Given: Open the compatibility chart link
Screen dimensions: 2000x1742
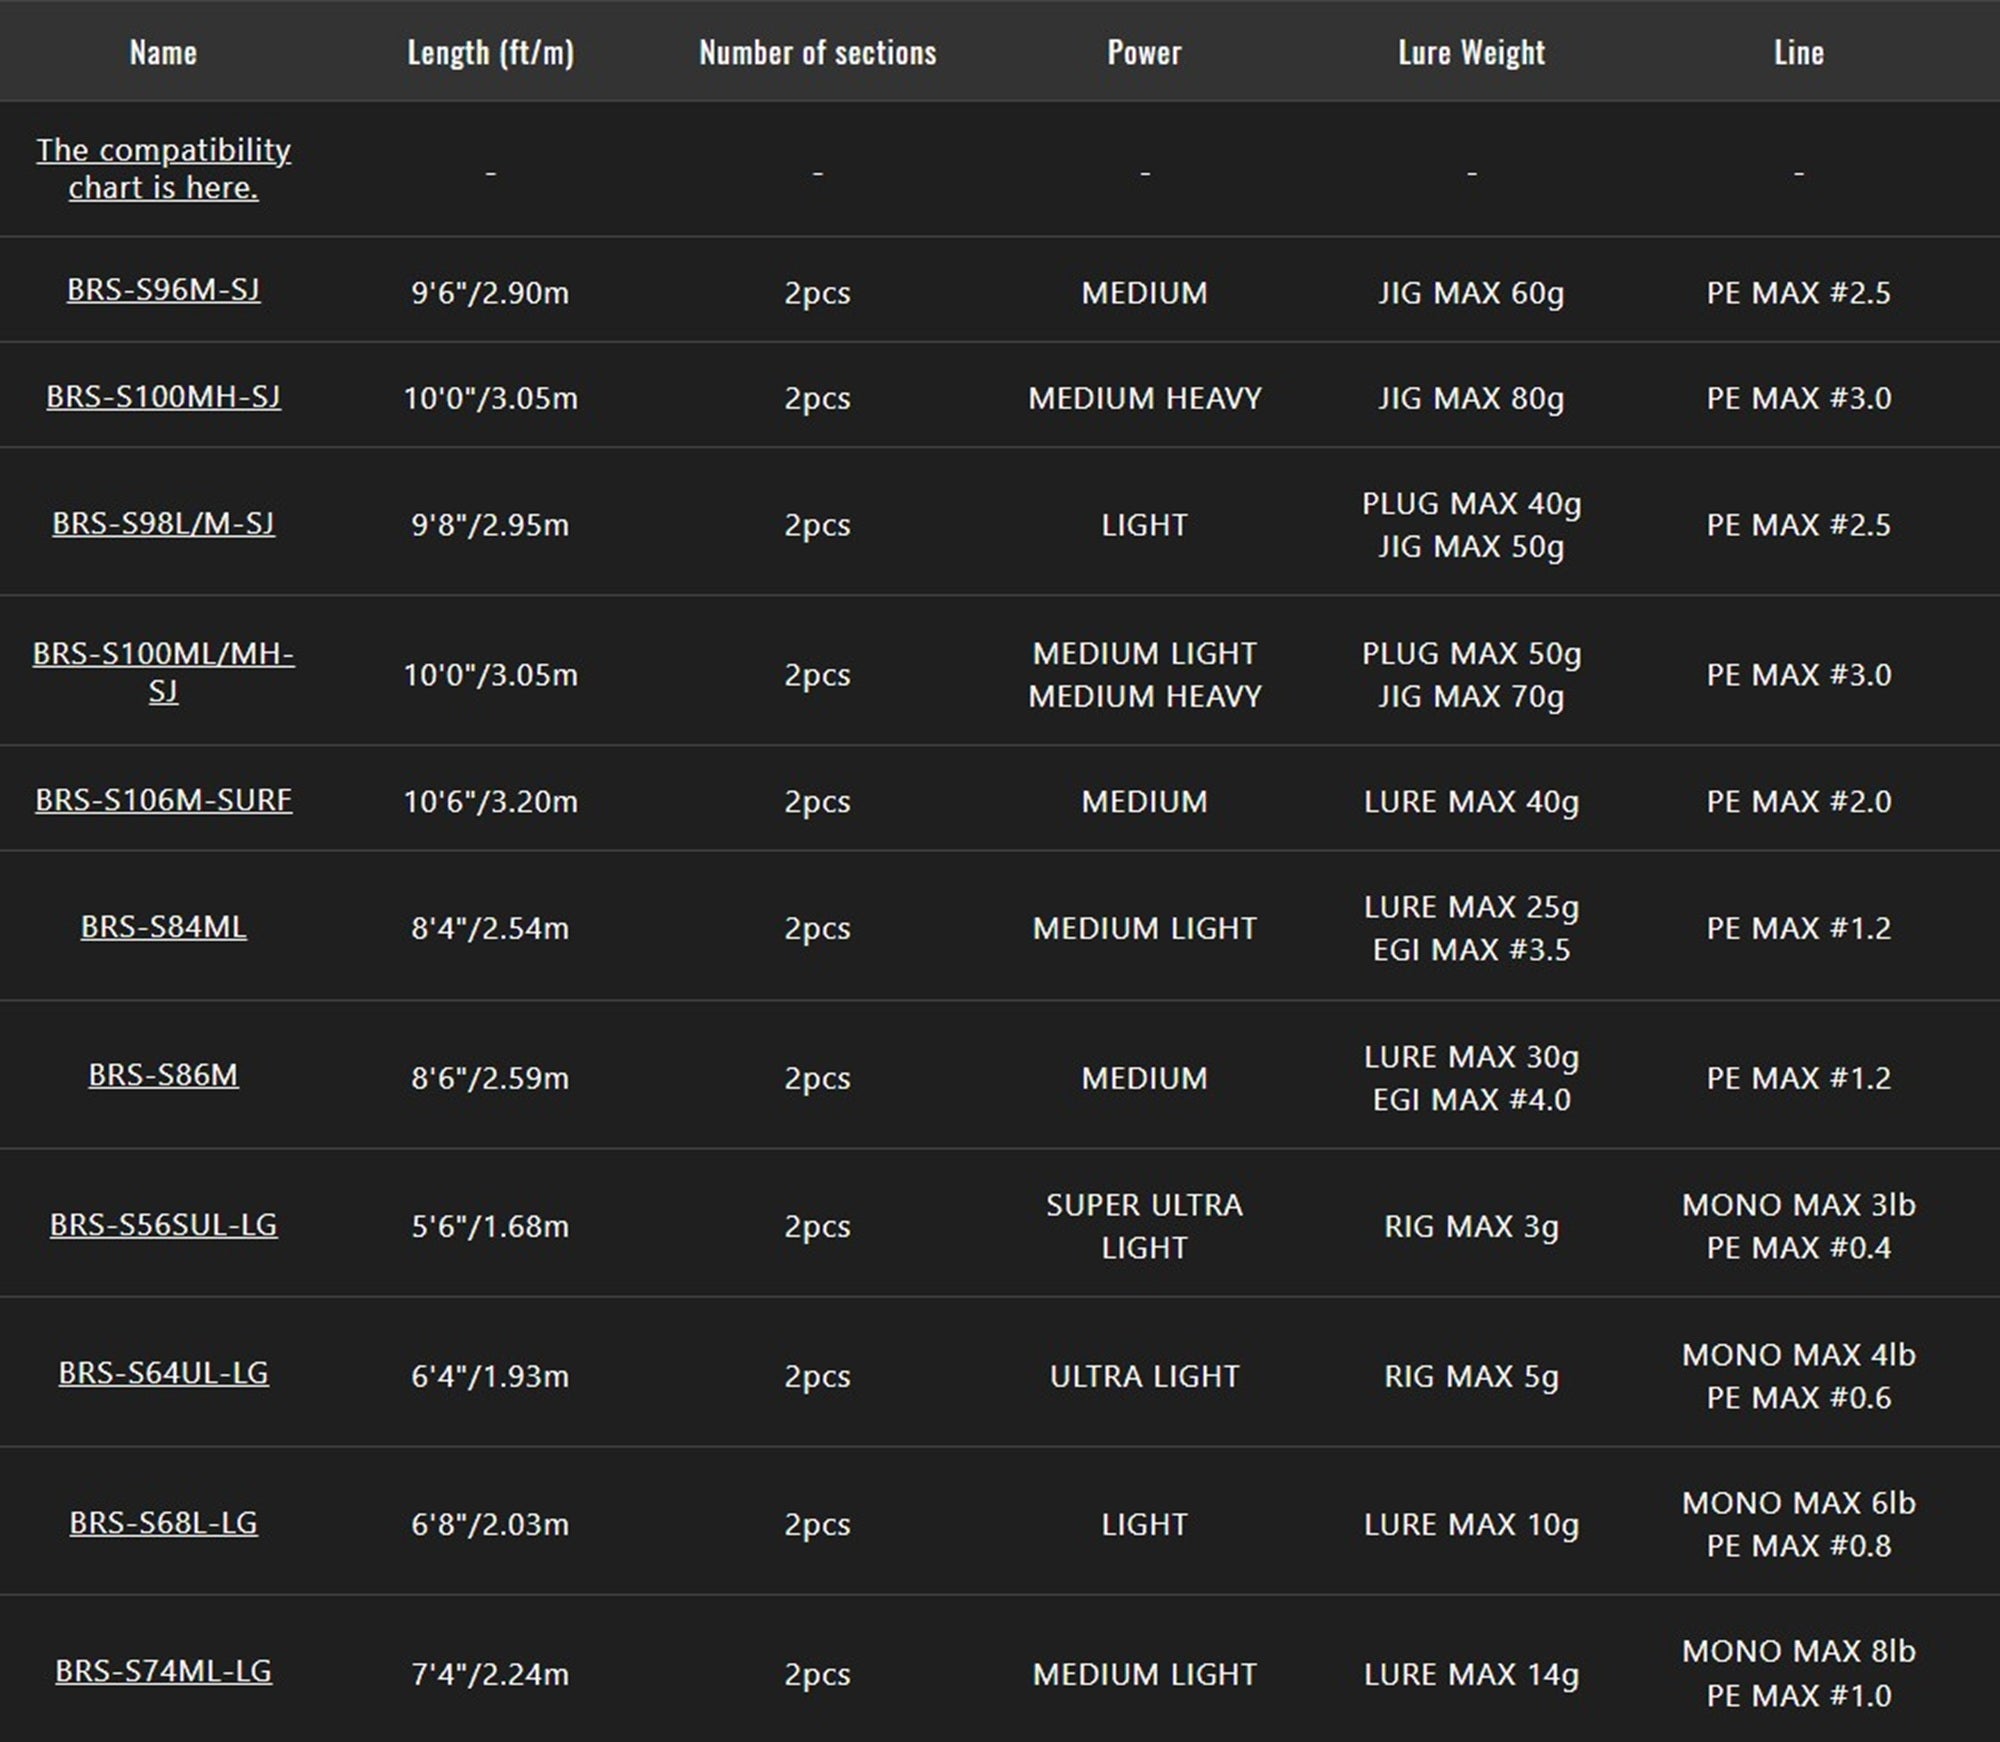Looking at the screenshot, I should coord(163,169).
